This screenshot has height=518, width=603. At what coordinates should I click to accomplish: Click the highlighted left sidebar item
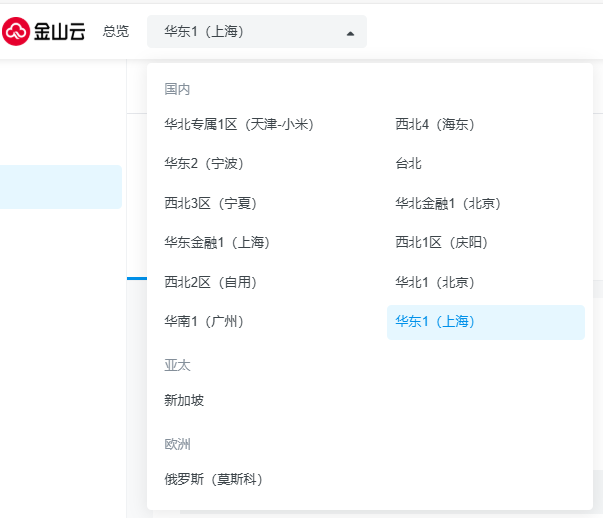(x=60, y=187)
